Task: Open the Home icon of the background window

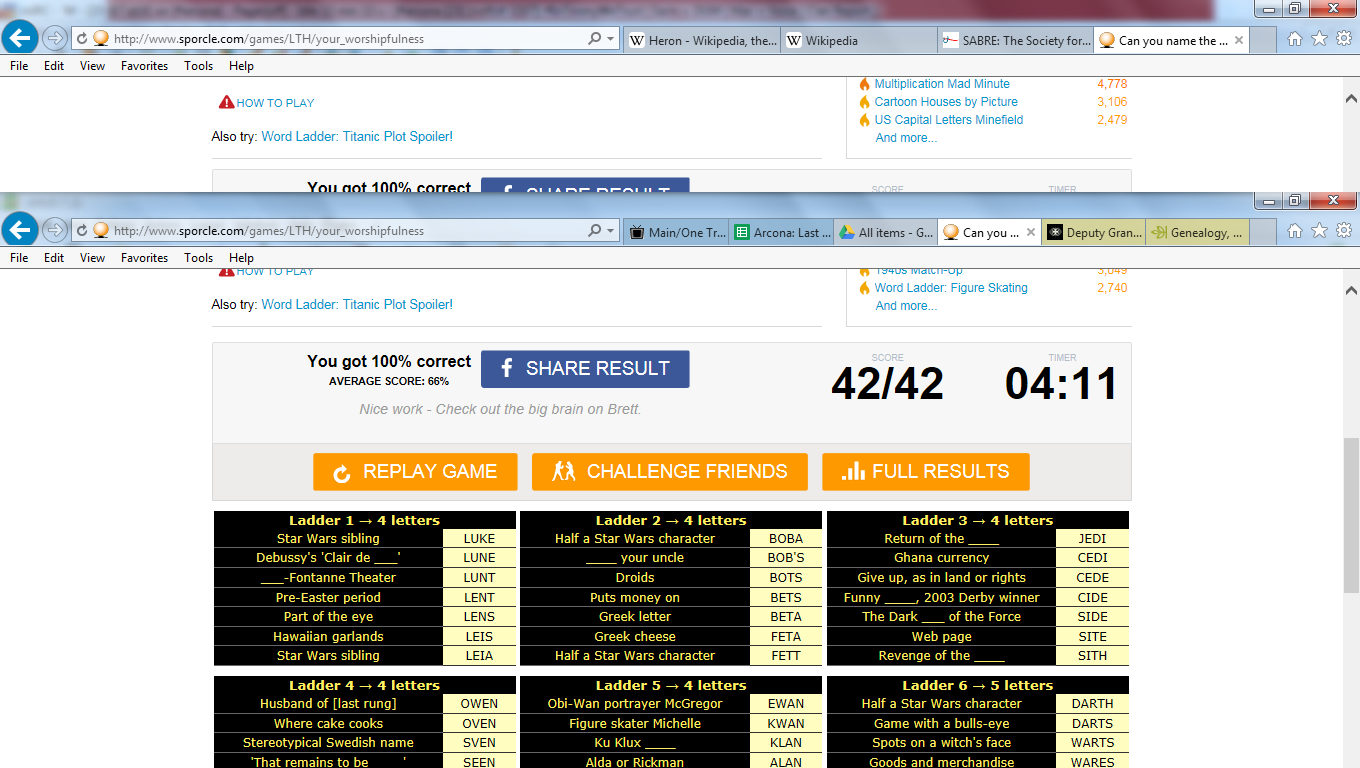Action: pyautogui.click(x=1294, y=39)
